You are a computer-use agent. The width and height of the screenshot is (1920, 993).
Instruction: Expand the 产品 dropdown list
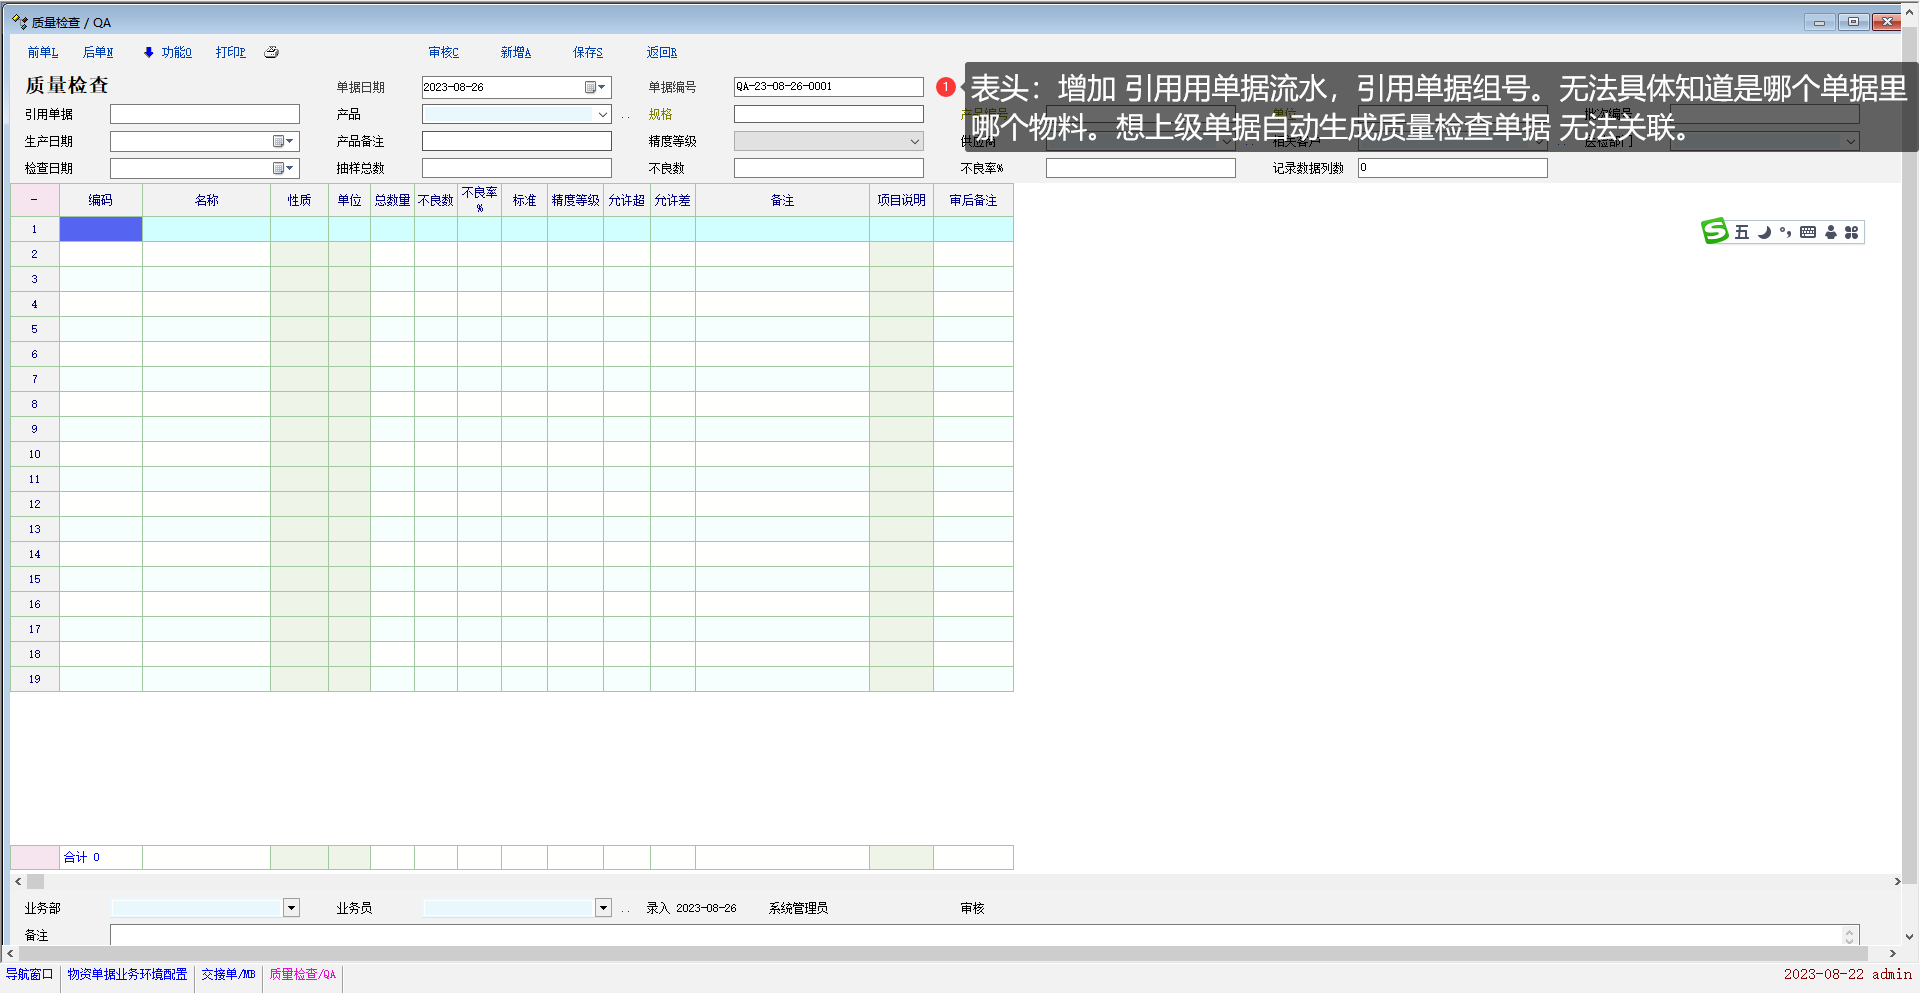coord(602,114)
